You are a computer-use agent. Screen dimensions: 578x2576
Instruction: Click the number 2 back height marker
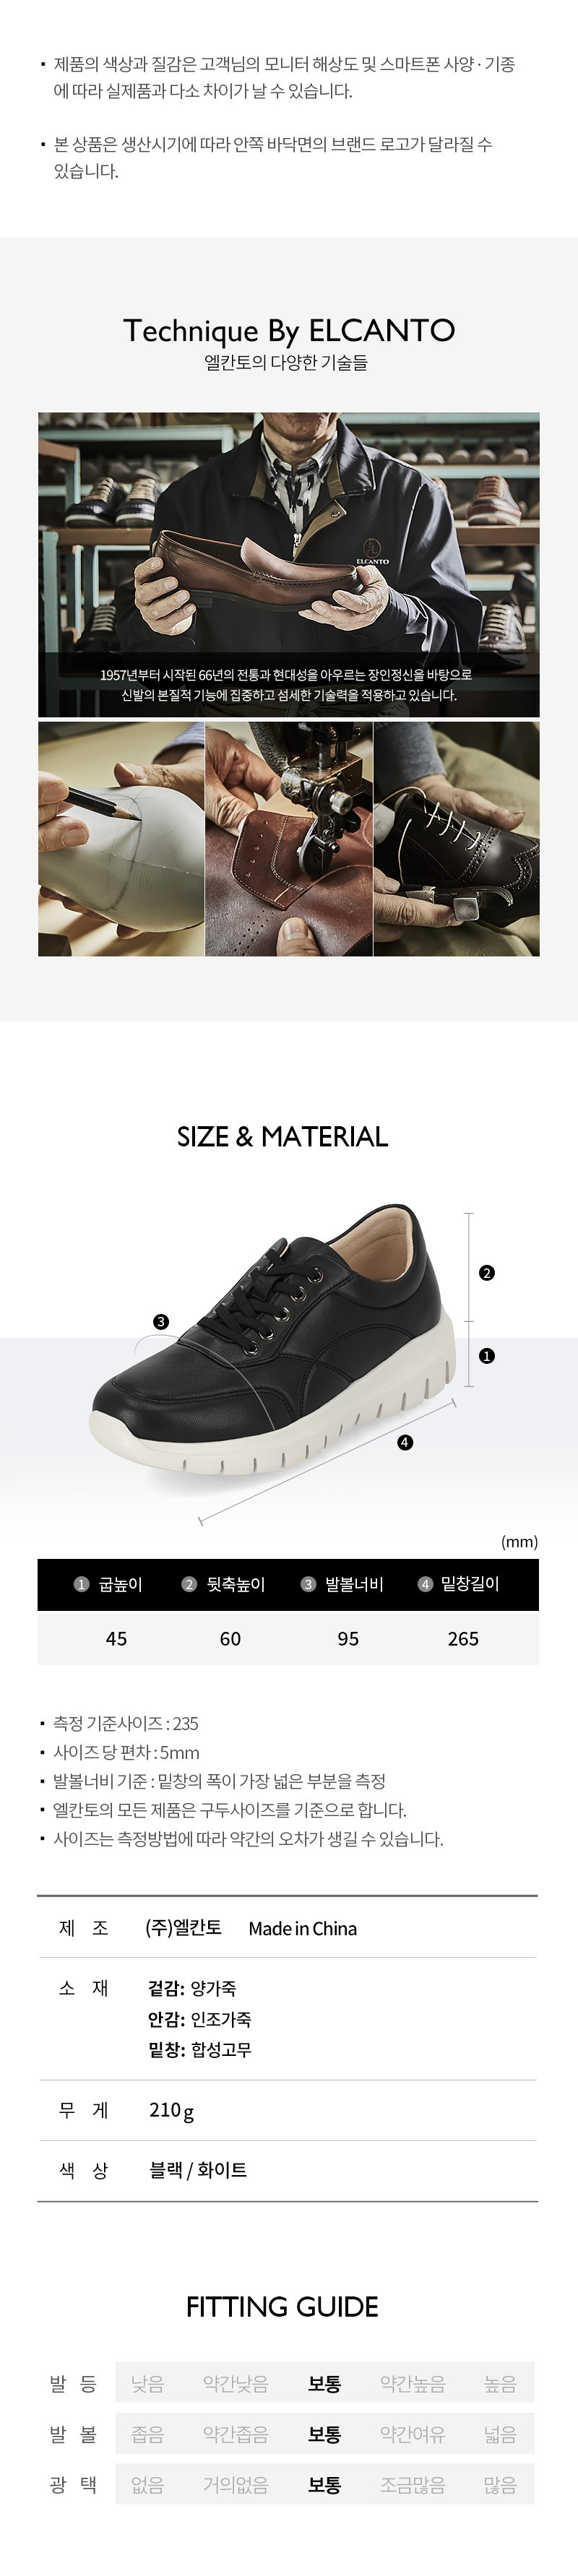(487, 1273)
